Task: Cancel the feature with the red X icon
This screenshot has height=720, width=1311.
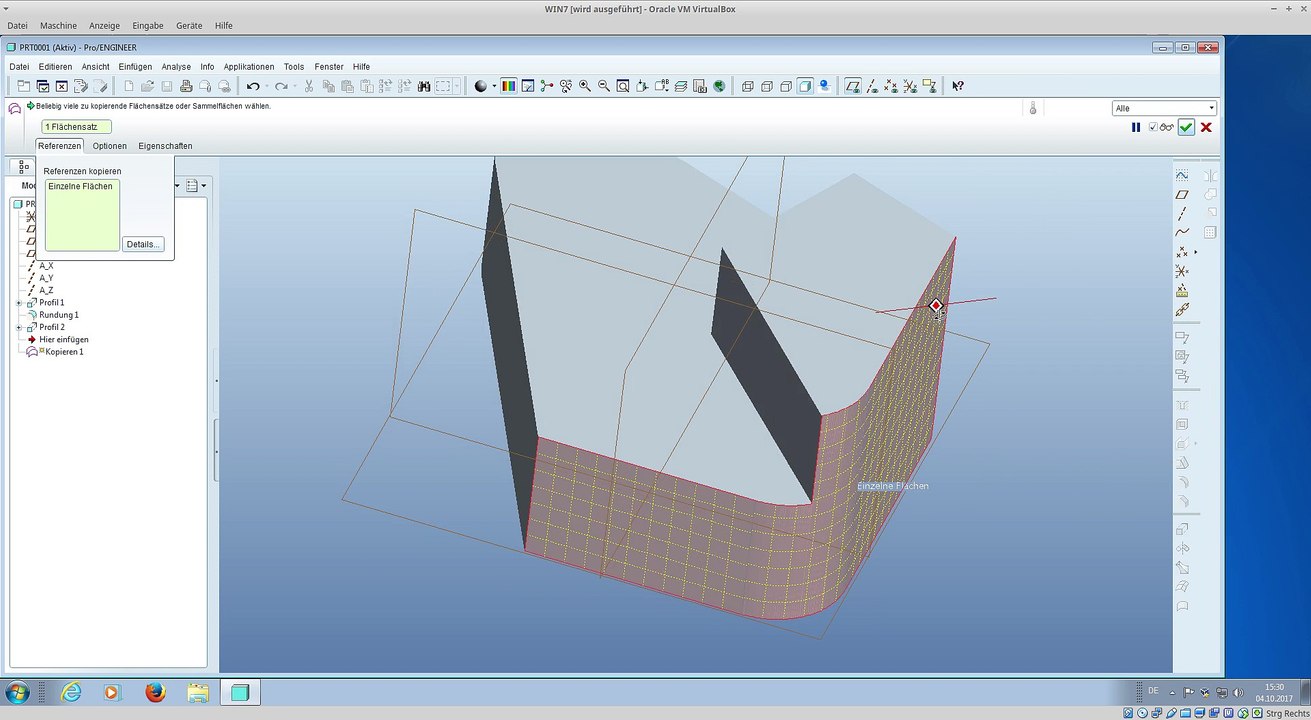Action: click(1206, 127)
